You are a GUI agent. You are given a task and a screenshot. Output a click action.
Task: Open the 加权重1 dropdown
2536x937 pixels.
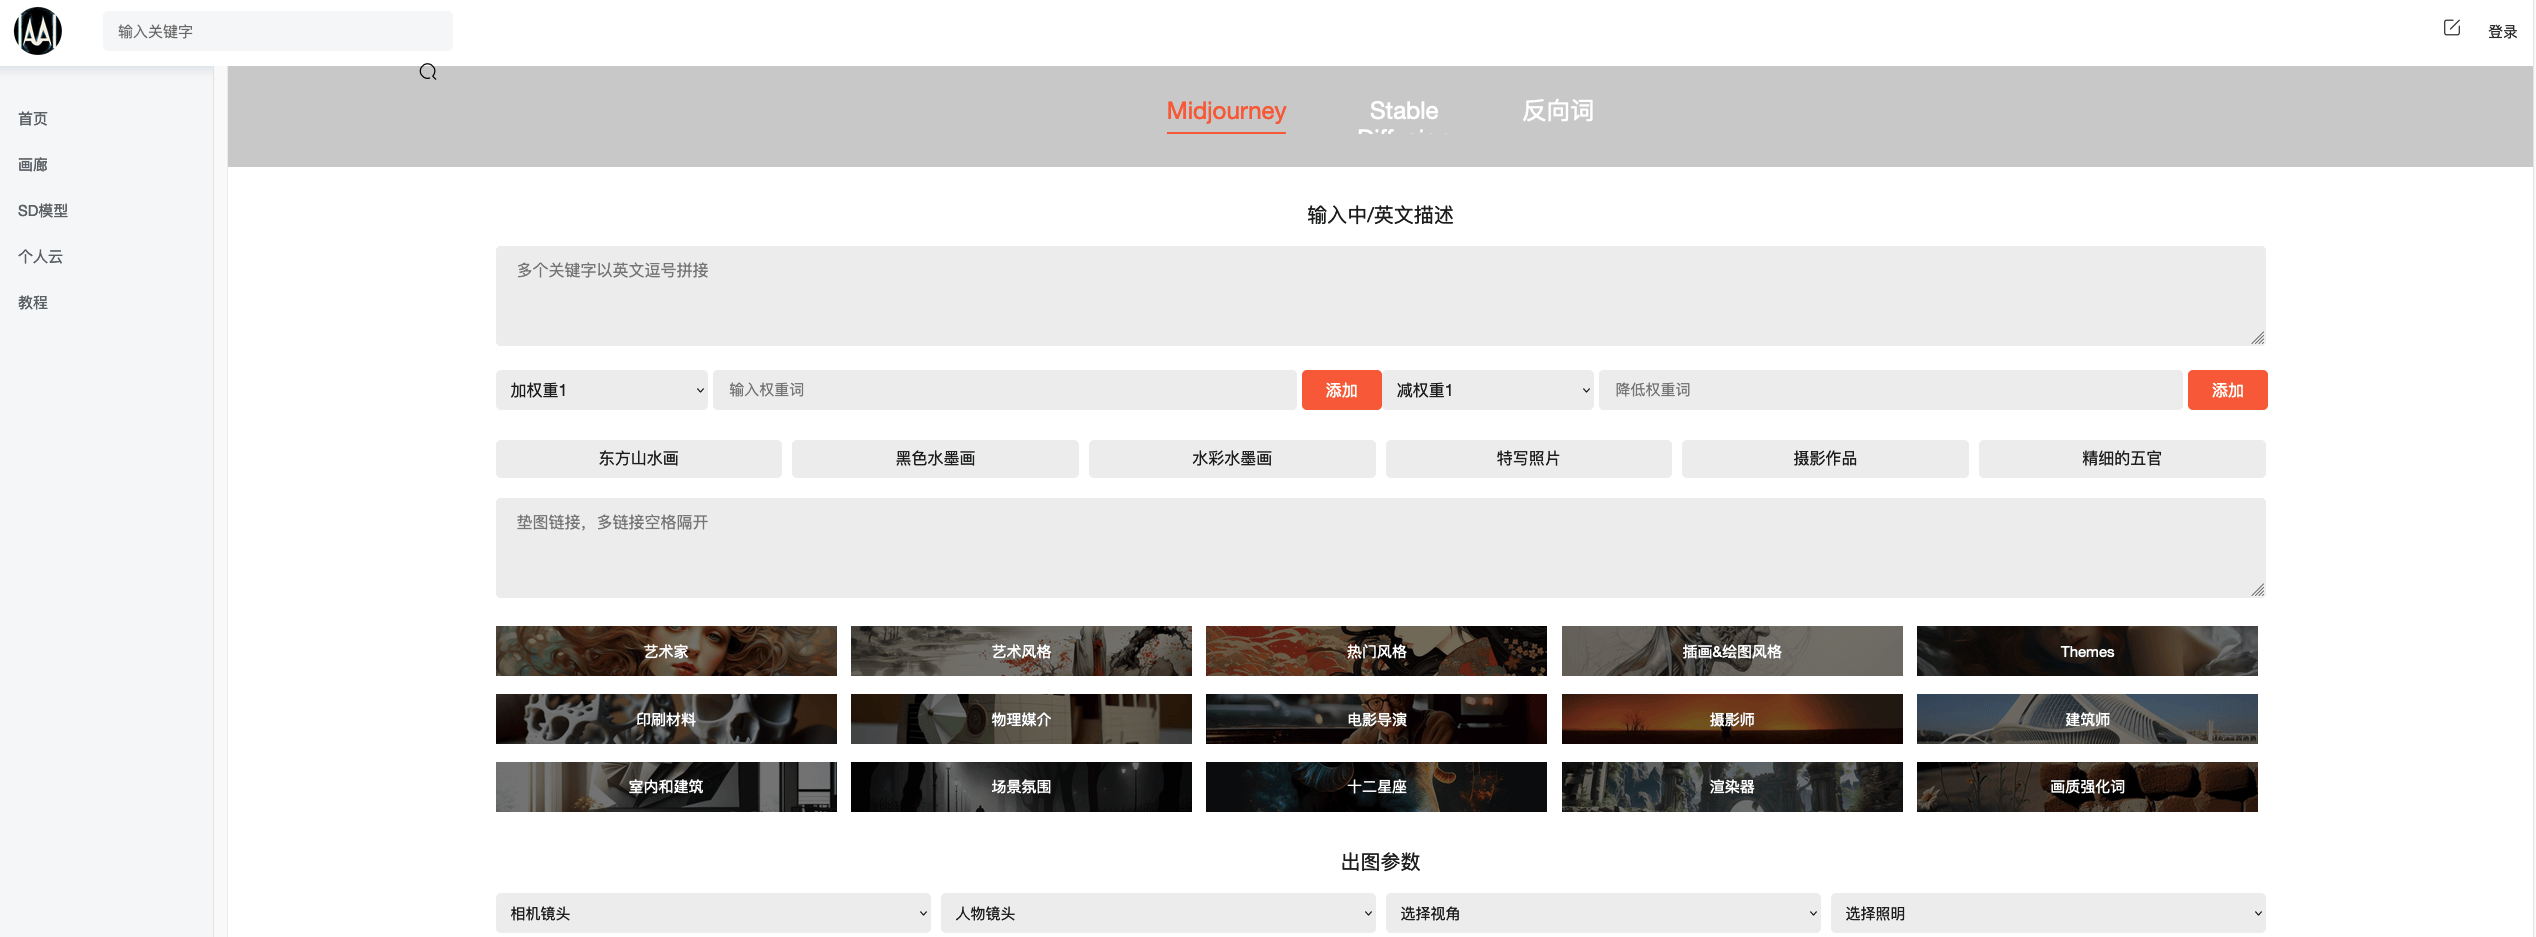(x=602, y=390)
